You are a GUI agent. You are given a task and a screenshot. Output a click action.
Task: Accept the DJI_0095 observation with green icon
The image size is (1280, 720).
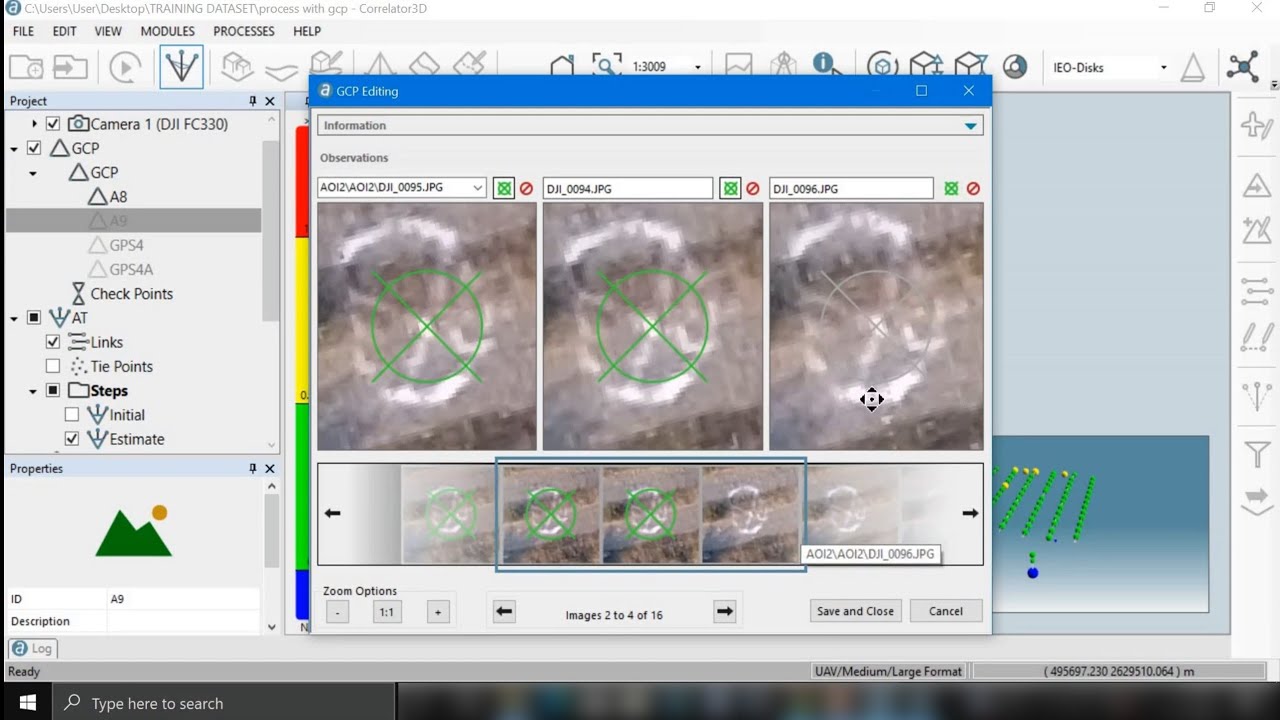coord(504,188)
